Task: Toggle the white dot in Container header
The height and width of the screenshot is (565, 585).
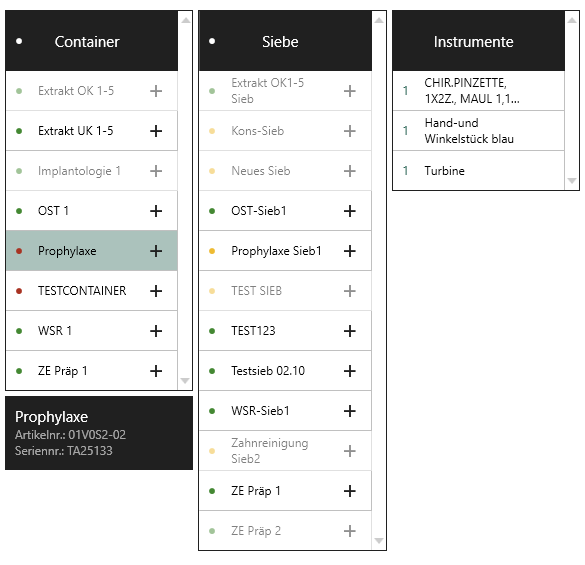Action: coord(19,41)
